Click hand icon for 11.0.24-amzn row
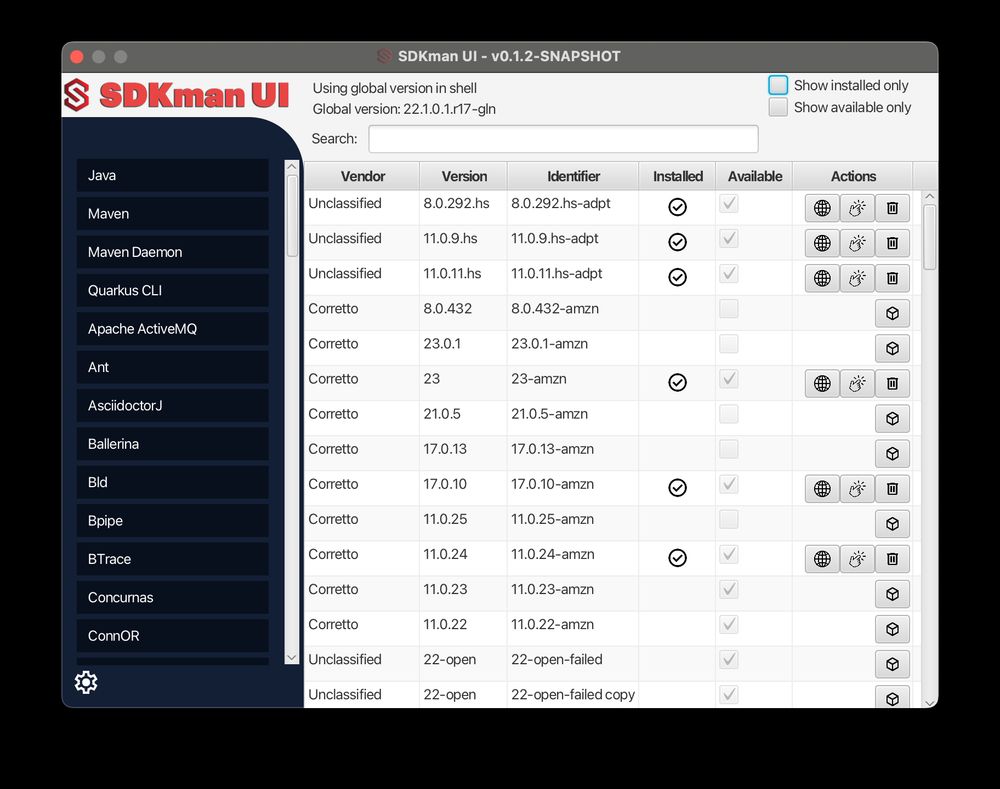The width and height of the screenshot is (1000, 789). pyautogui.click(x=857, y=559)
